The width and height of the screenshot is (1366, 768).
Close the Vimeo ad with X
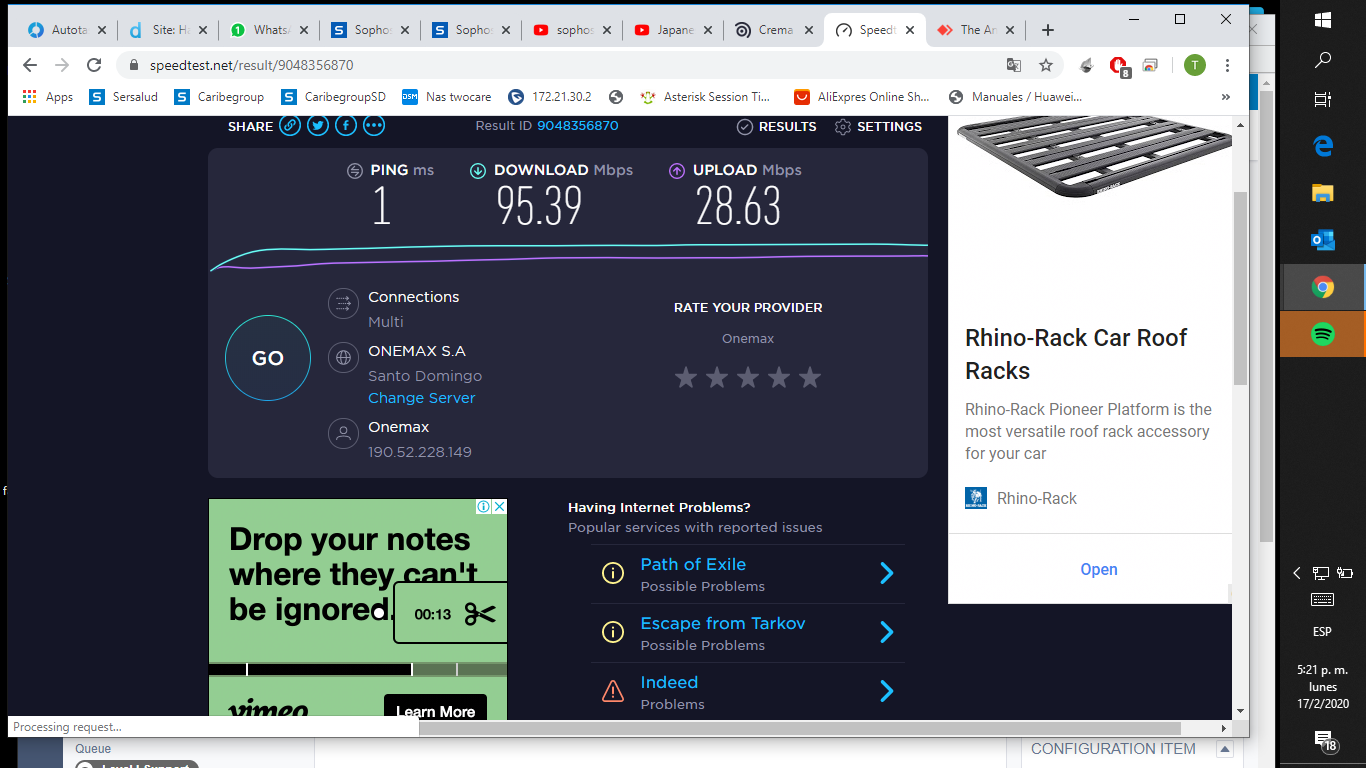coord(499,507)
